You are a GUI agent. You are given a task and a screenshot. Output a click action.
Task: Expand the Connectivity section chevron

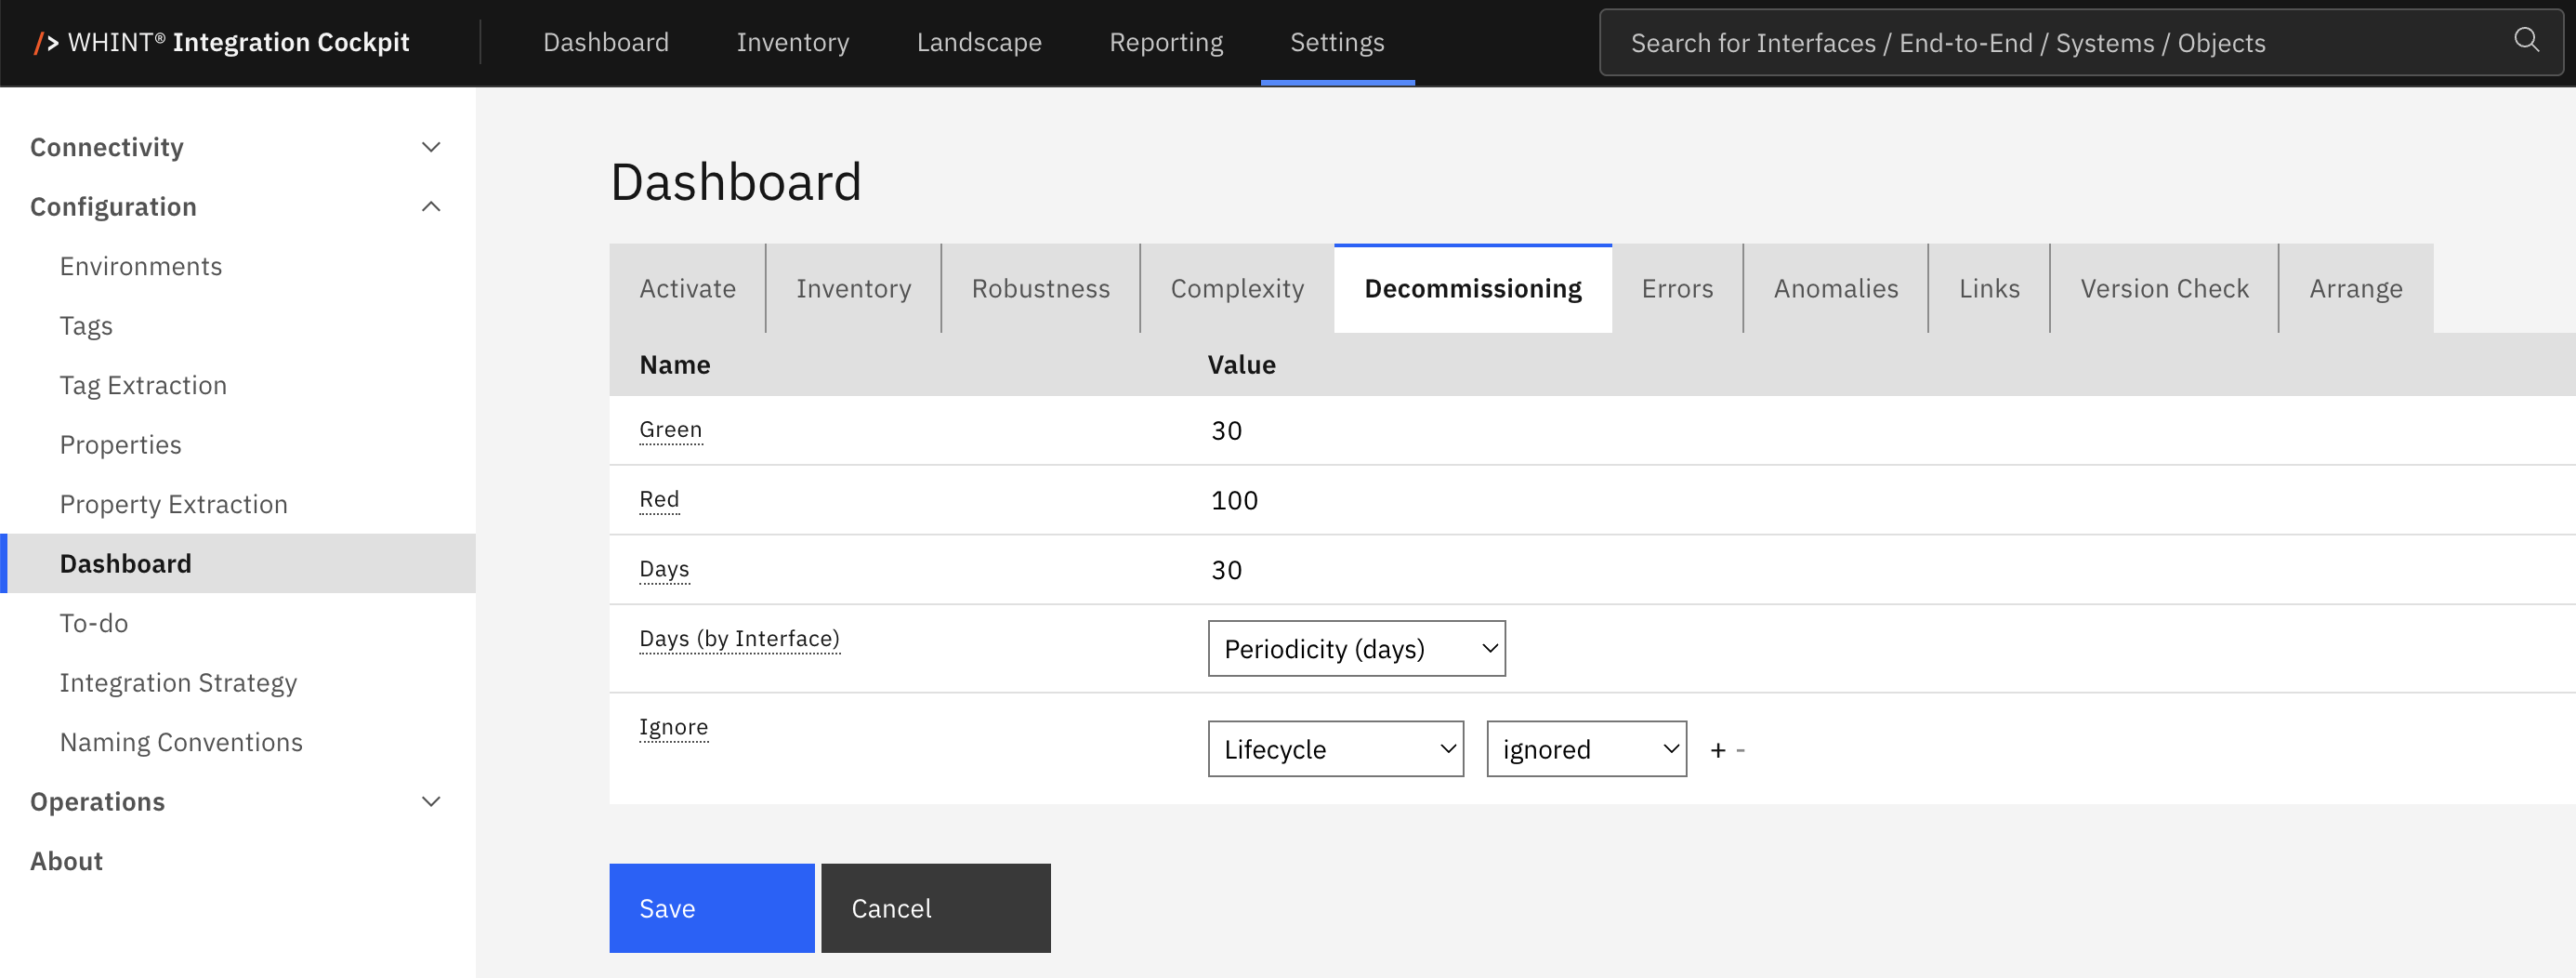click(431, 147)
